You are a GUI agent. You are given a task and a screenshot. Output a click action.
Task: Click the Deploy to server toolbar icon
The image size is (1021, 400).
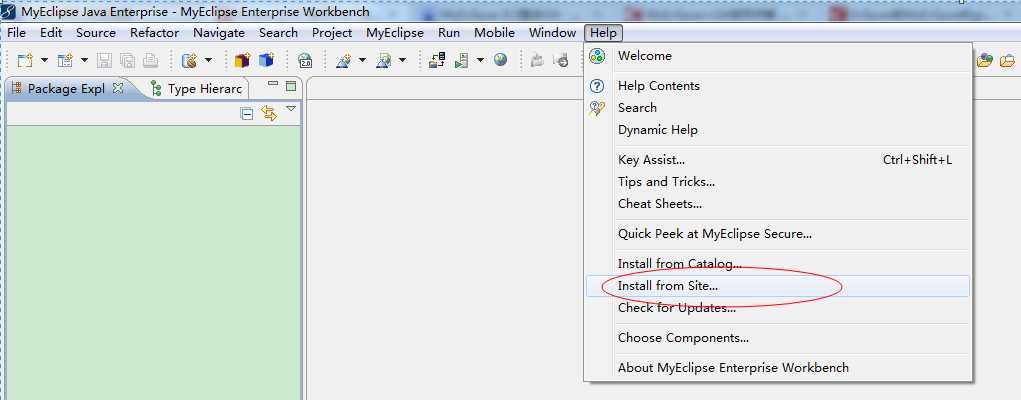[x=437, y=61]
